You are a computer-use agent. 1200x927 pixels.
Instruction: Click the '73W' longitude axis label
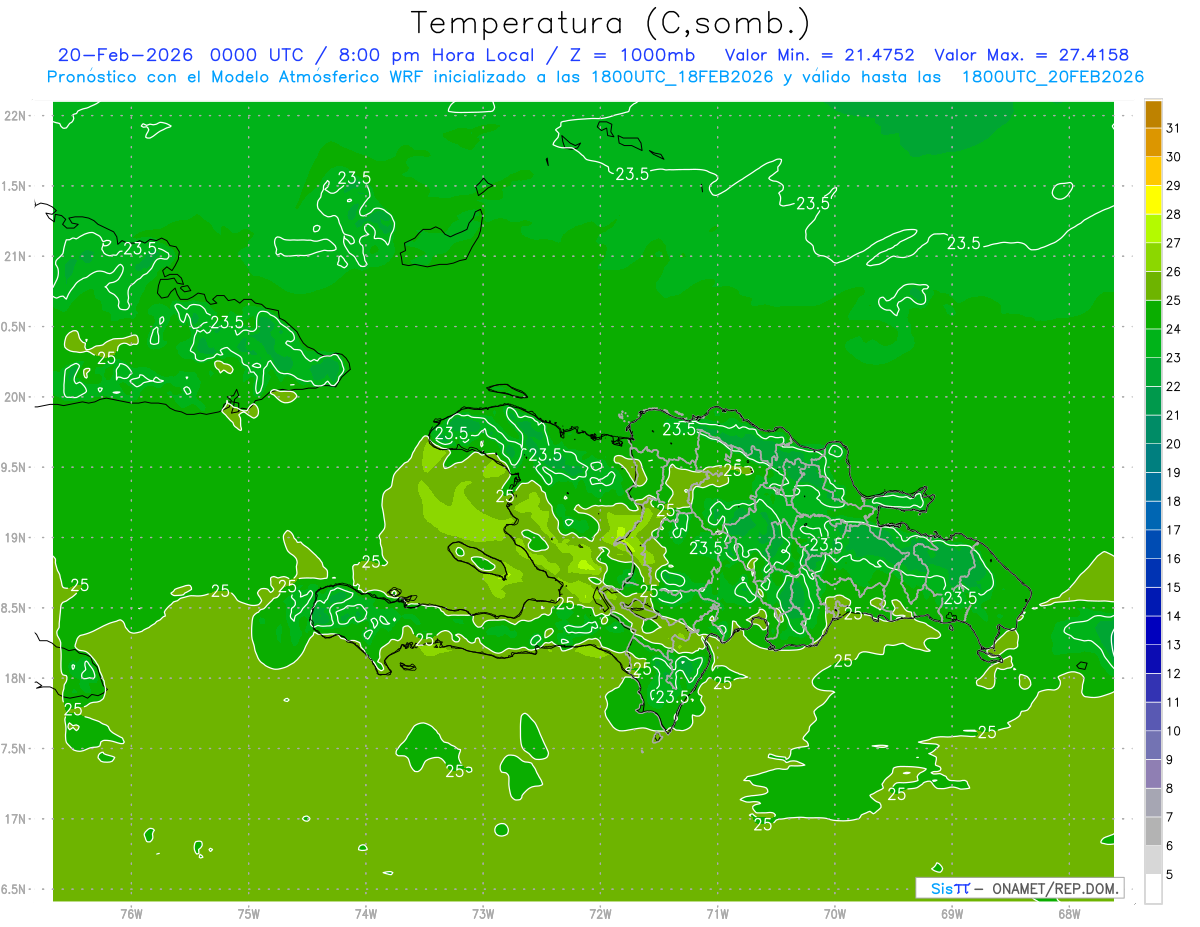pyautogui.click(x=483, y=914)
